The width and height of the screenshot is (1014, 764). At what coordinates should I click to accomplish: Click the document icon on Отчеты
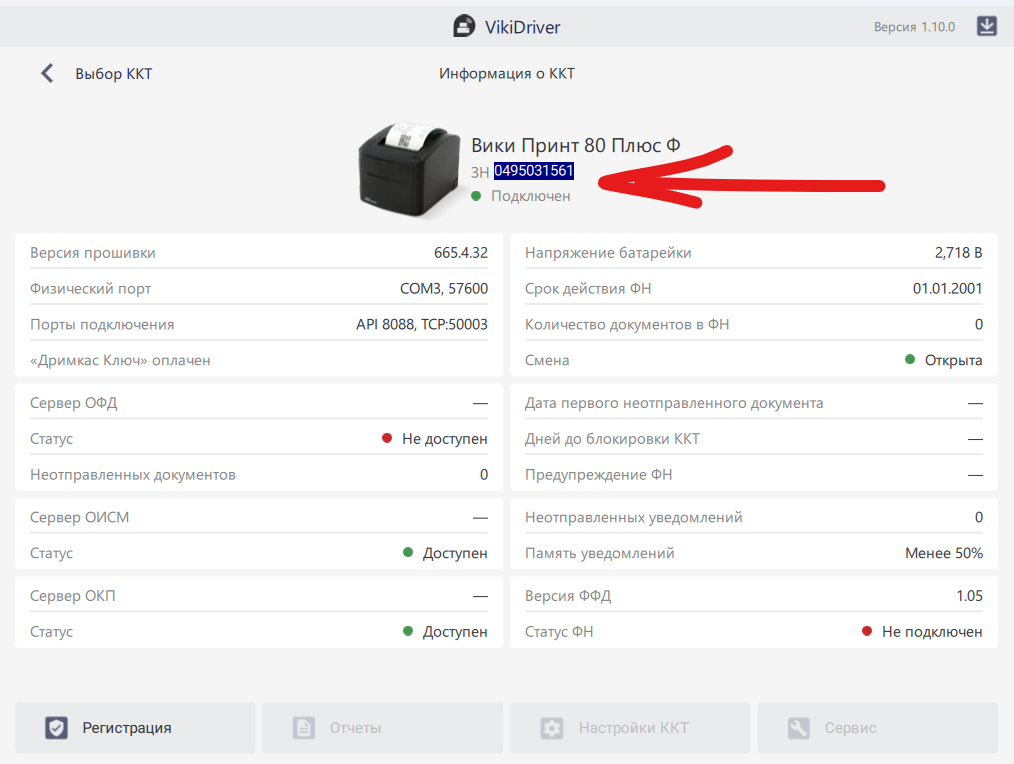[303, 728]
